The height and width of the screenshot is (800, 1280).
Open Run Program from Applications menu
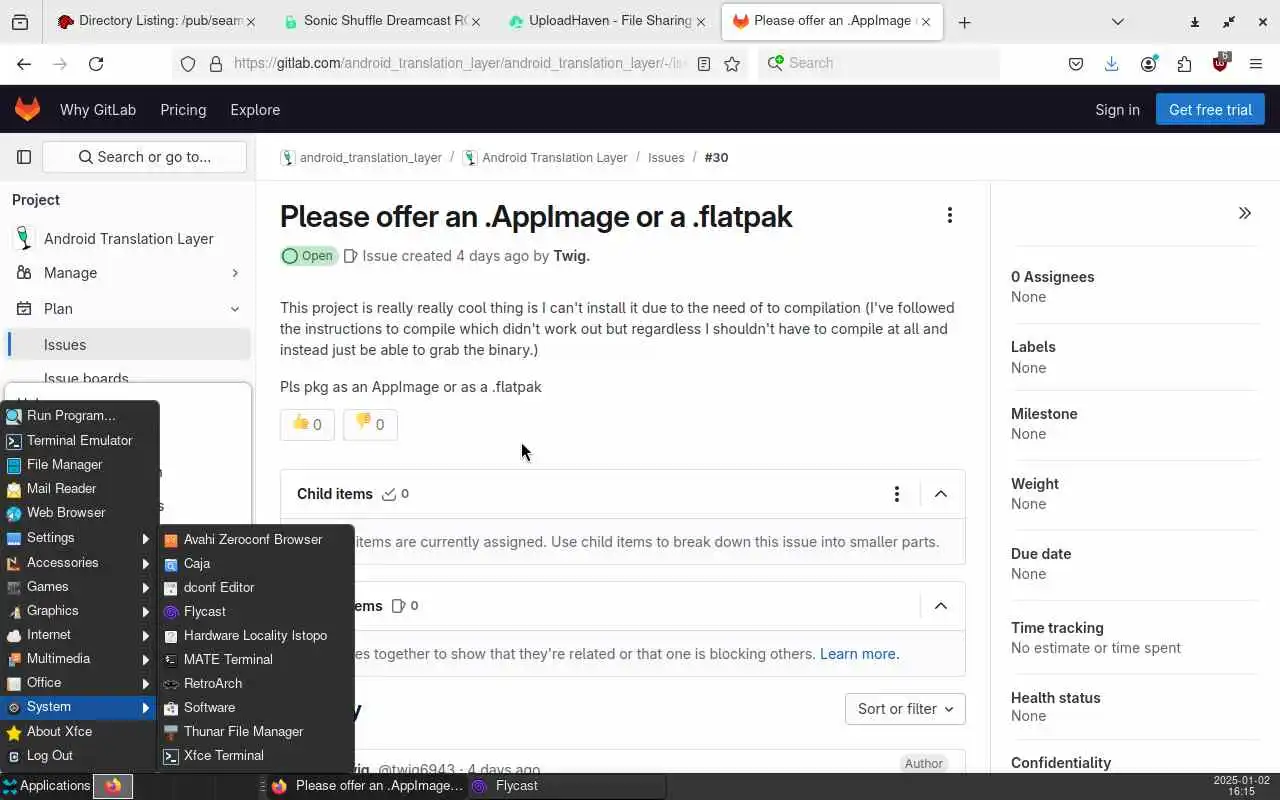pos(79,416)
